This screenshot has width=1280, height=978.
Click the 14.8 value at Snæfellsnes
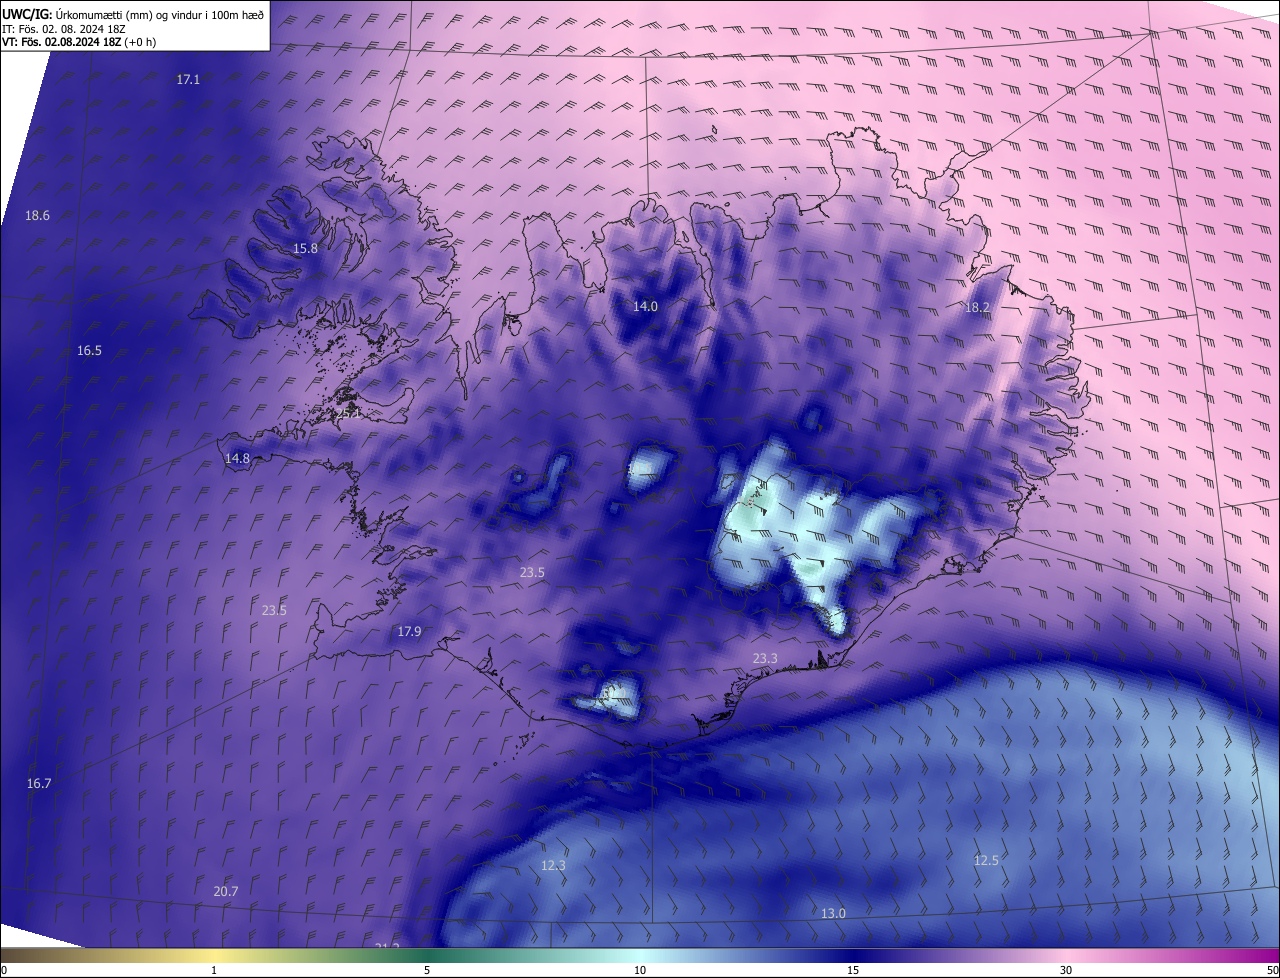[237, 458]
